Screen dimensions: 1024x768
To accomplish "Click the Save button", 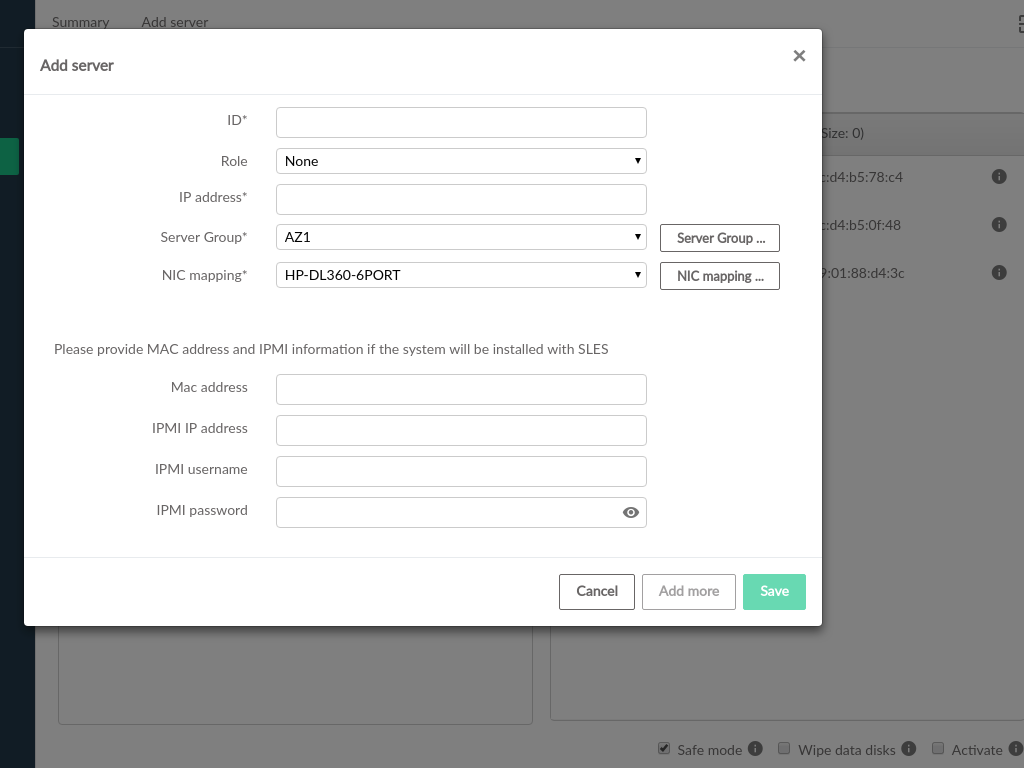I will [774, 591].
